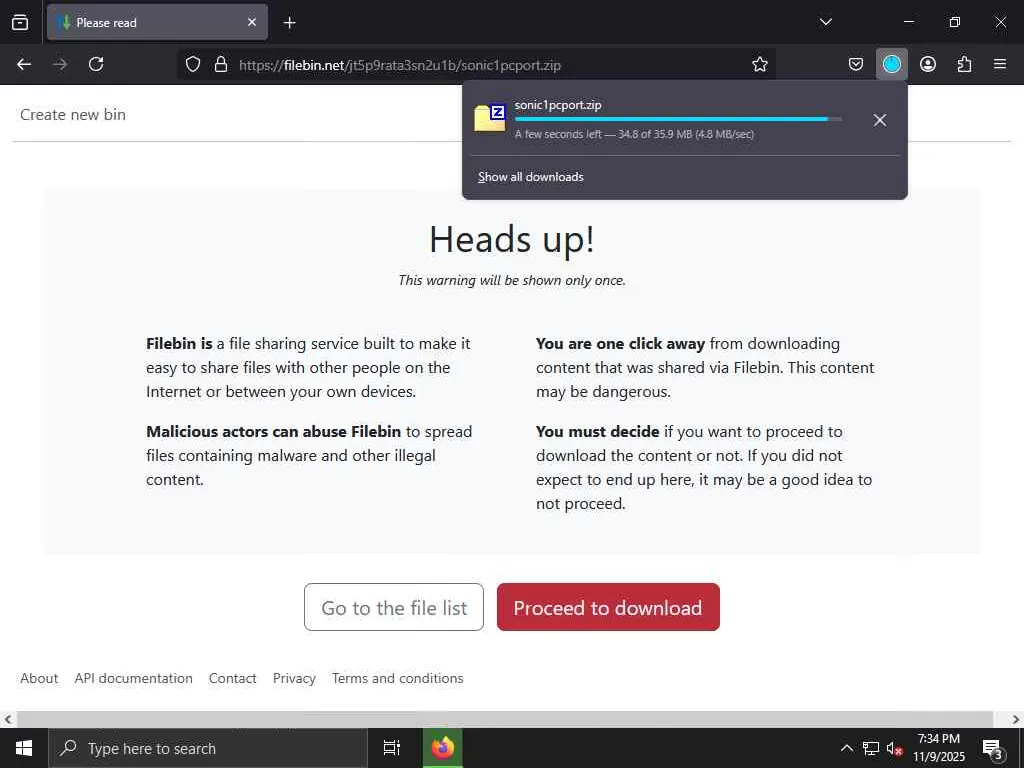Open Show all downloads
Image resolution: width=1024 pixels, height=768 pixels.
531,177
